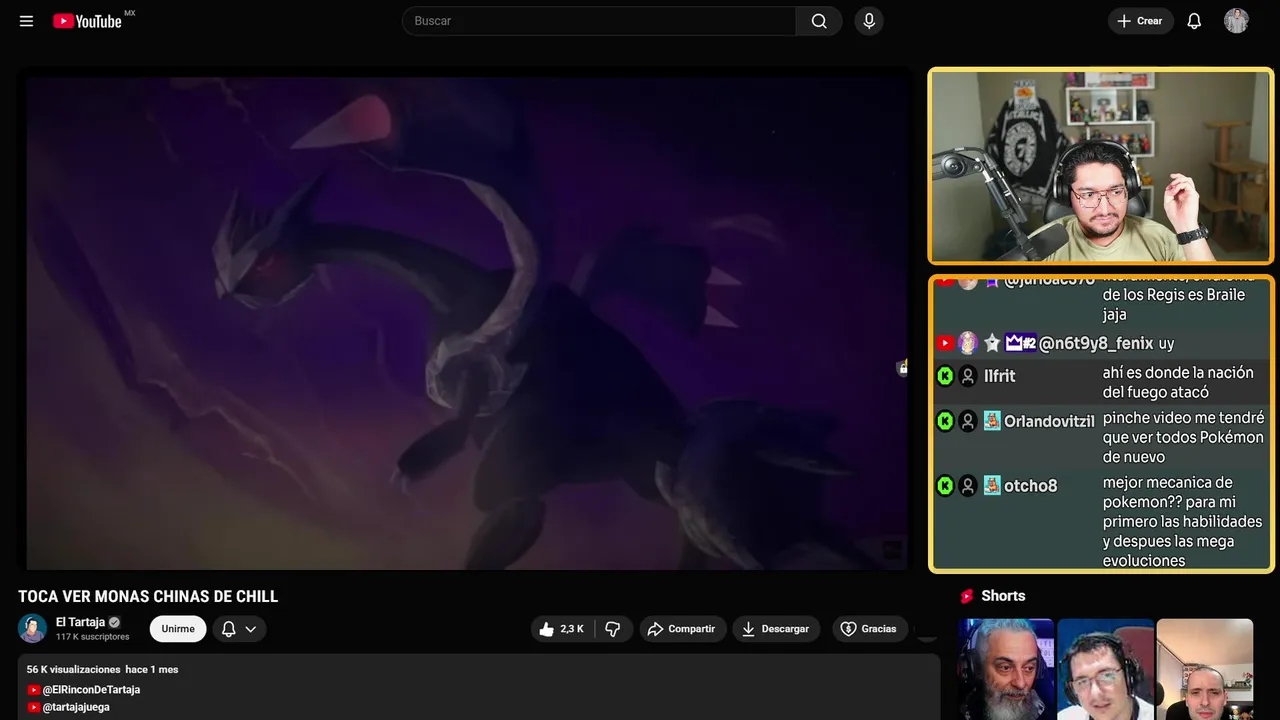Open El Tartaja channel avatar
This screenshot has height=720, width=1280.
(32, 628)
